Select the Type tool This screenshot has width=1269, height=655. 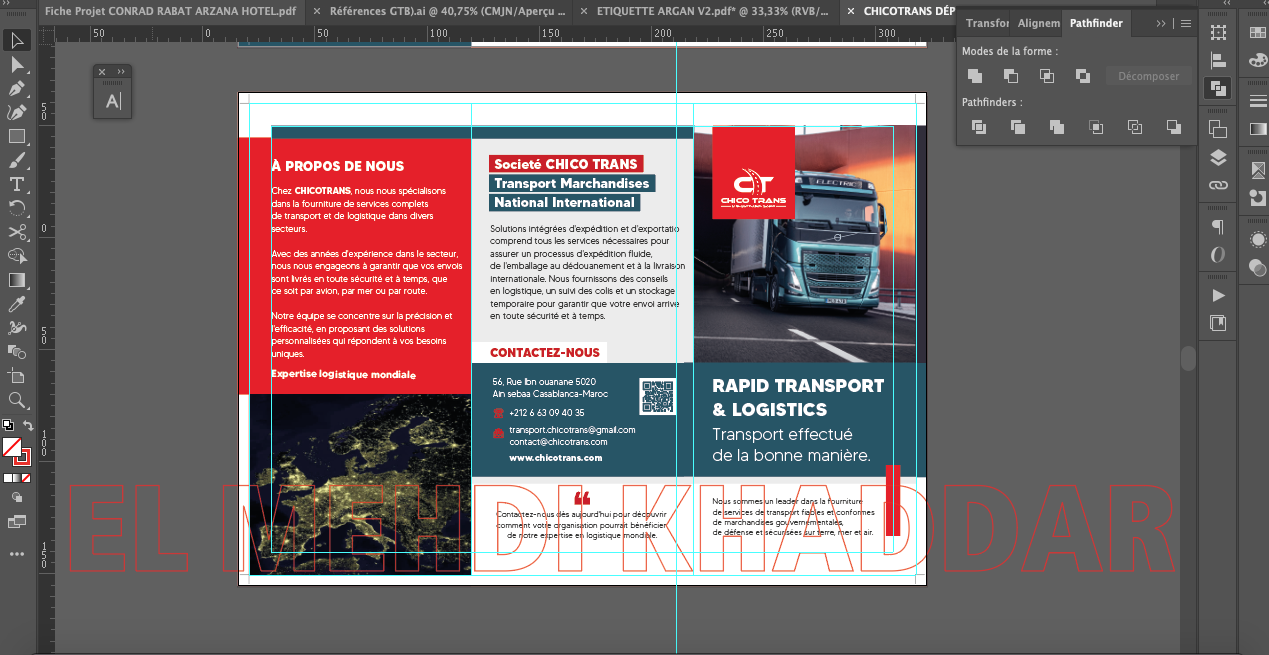pos(17,185)
